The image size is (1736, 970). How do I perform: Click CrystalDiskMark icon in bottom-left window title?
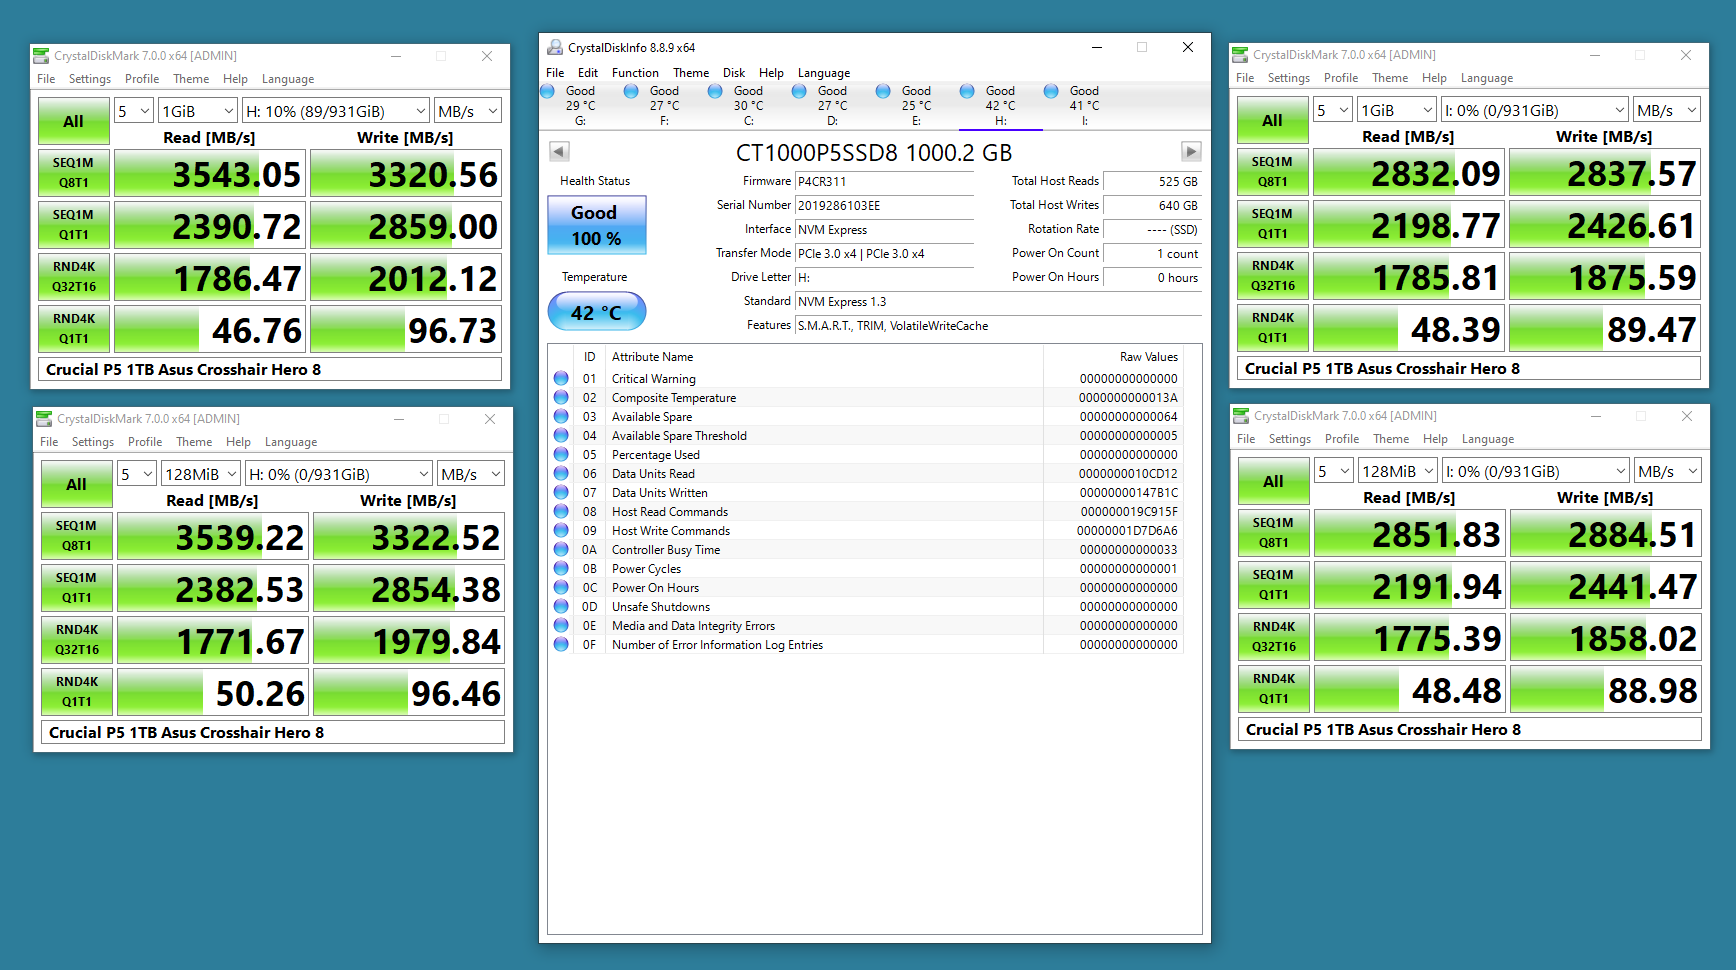[x=44, y=418]
